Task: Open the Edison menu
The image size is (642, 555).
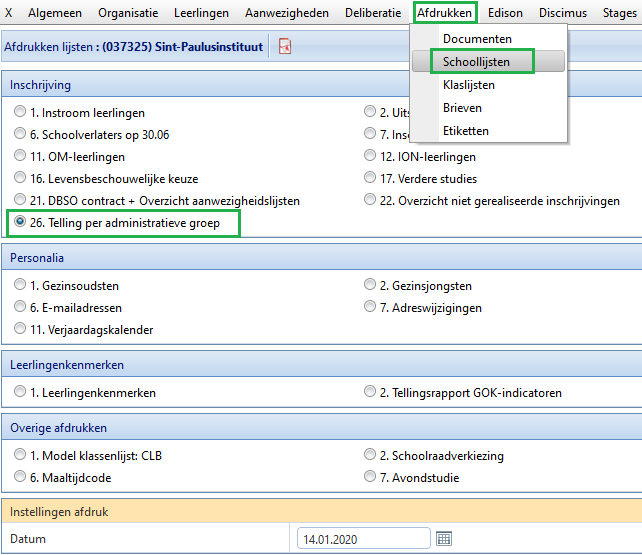Action: [505, 13]
